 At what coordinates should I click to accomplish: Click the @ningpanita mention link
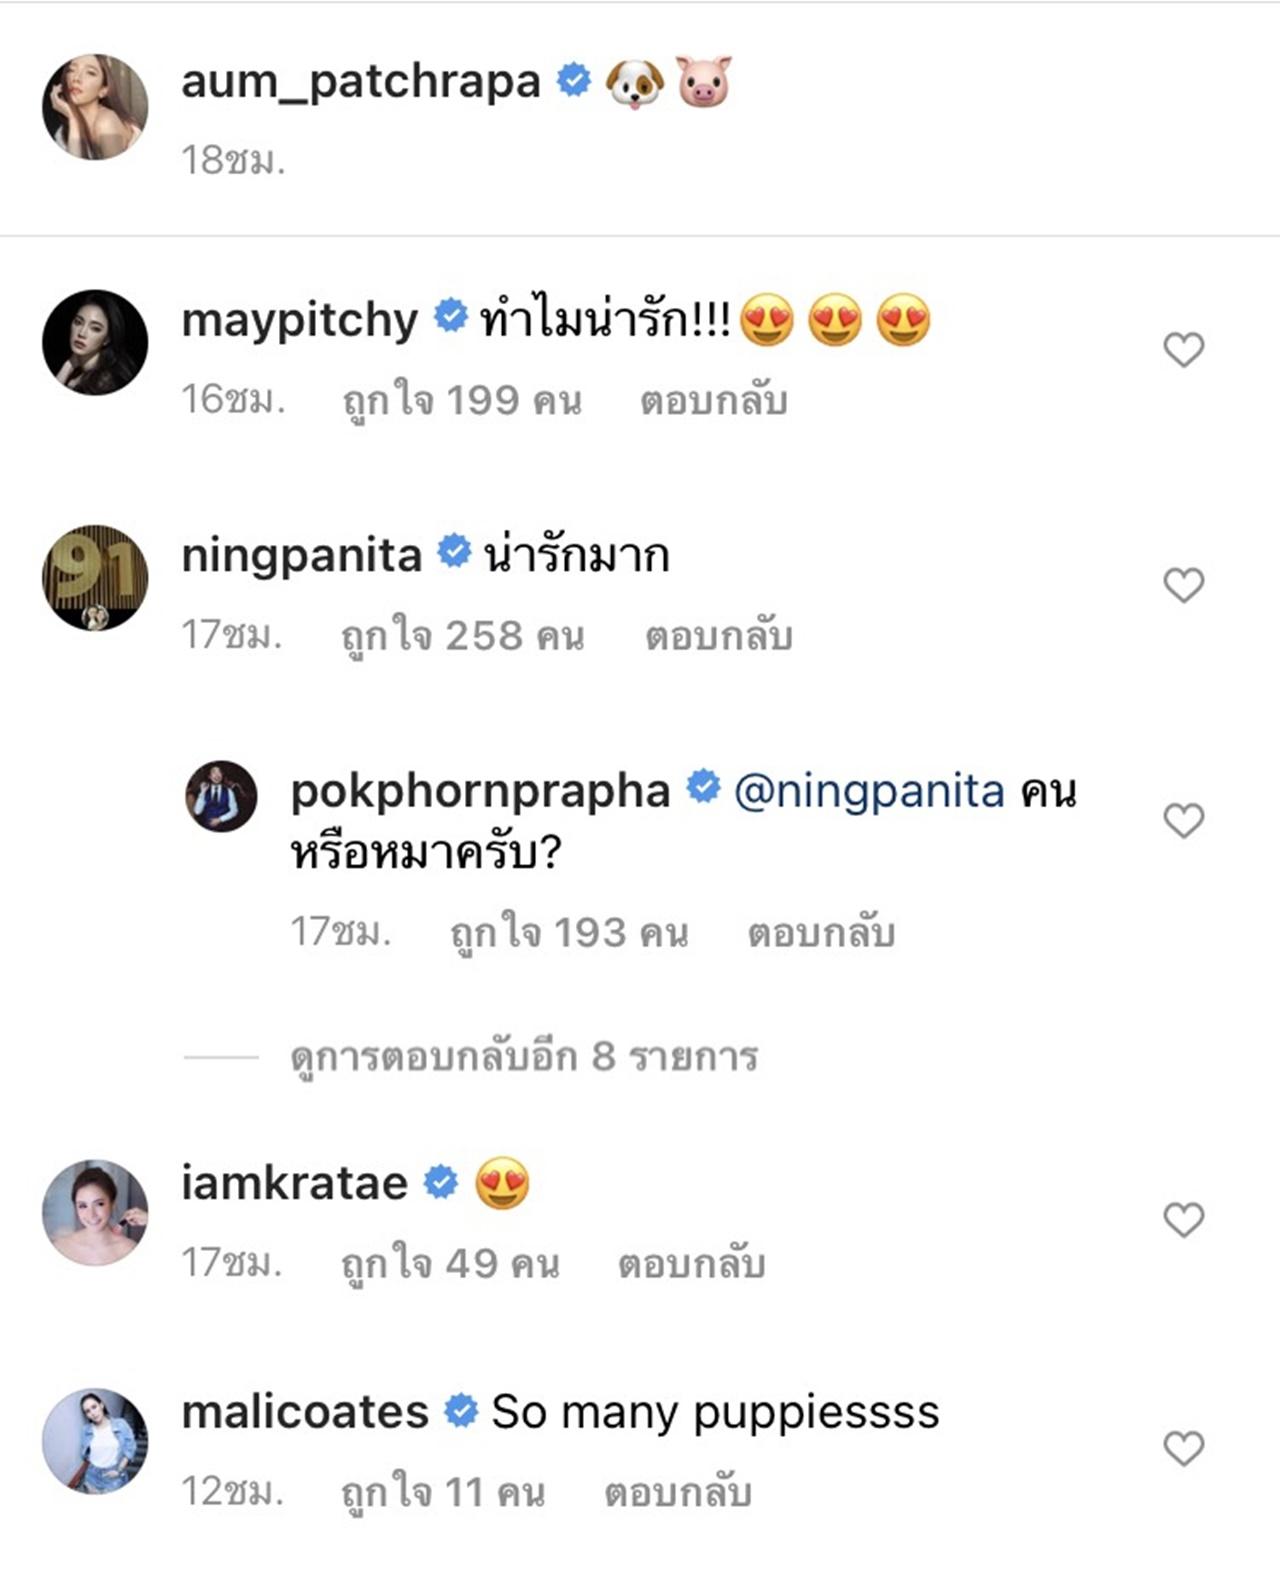[x=868, y=791]
